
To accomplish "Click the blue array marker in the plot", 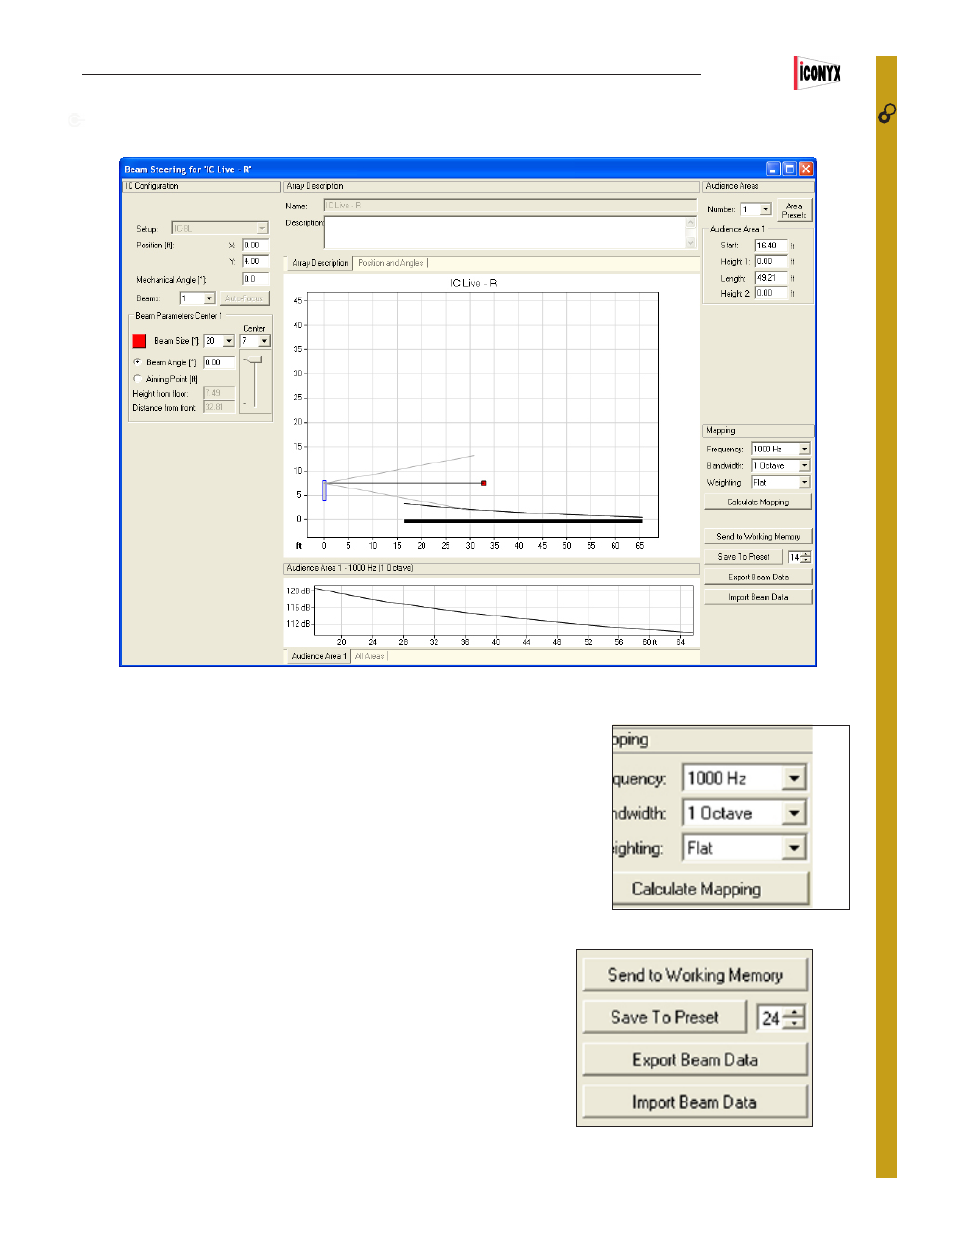I will point(324,490).
